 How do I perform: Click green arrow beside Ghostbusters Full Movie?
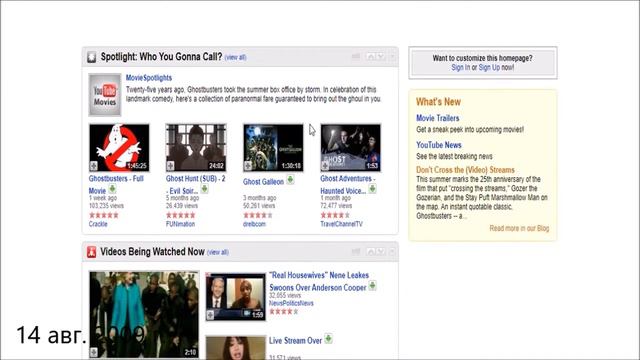(112, 189)
